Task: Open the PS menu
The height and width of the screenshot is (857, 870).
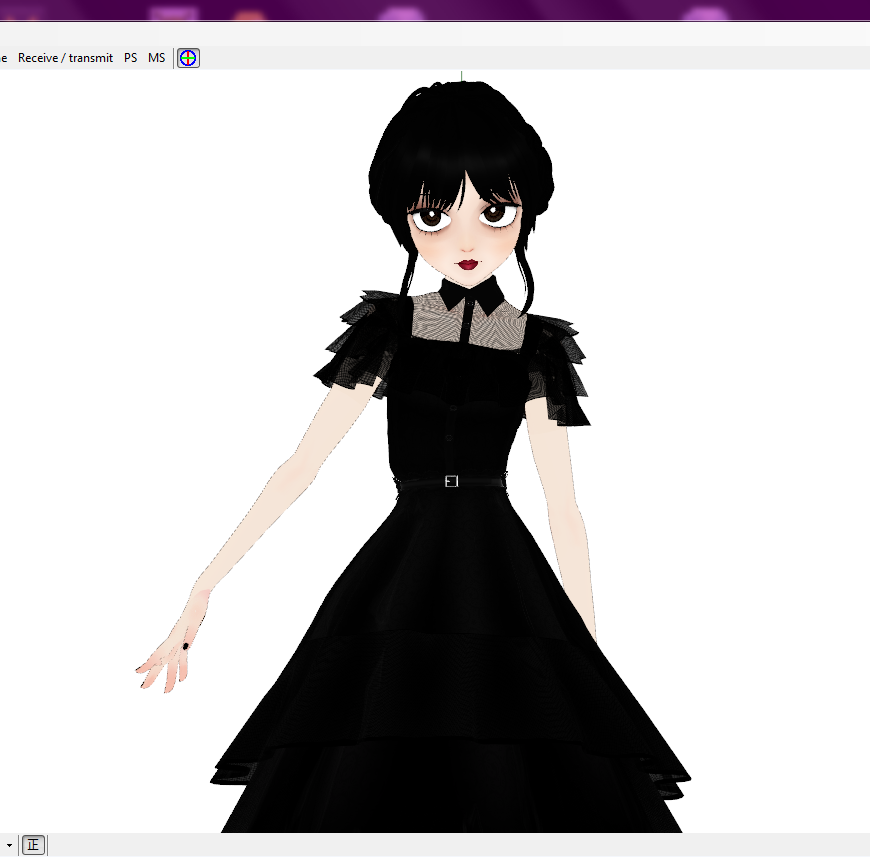Action: point(130,58)
